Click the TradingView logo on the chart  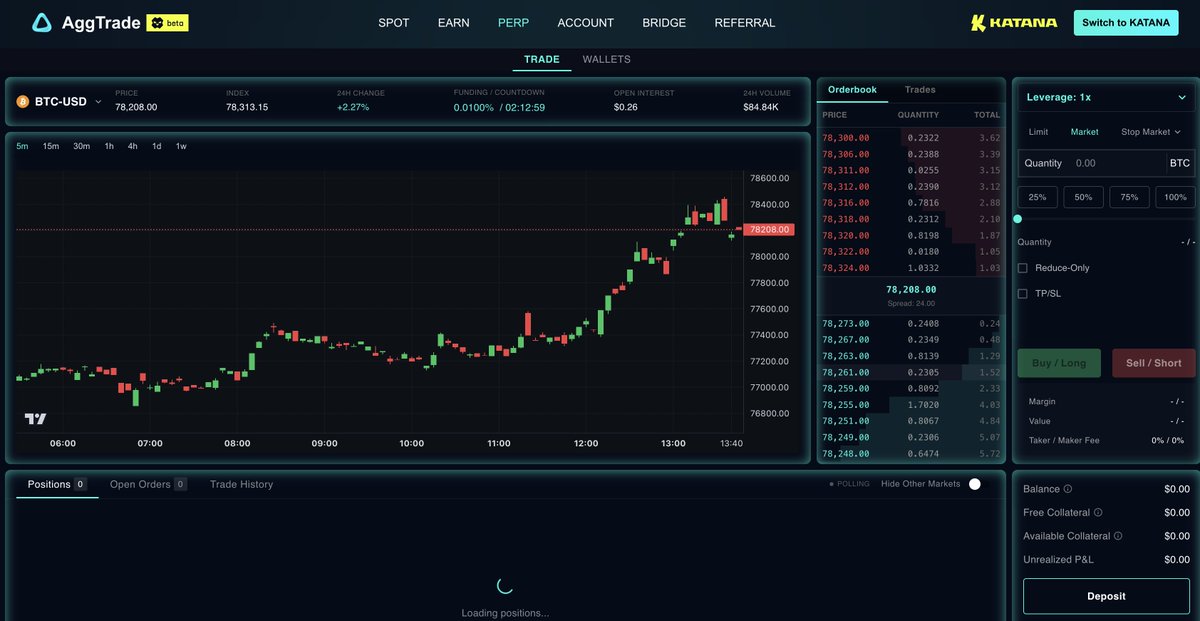pos(35,419)
